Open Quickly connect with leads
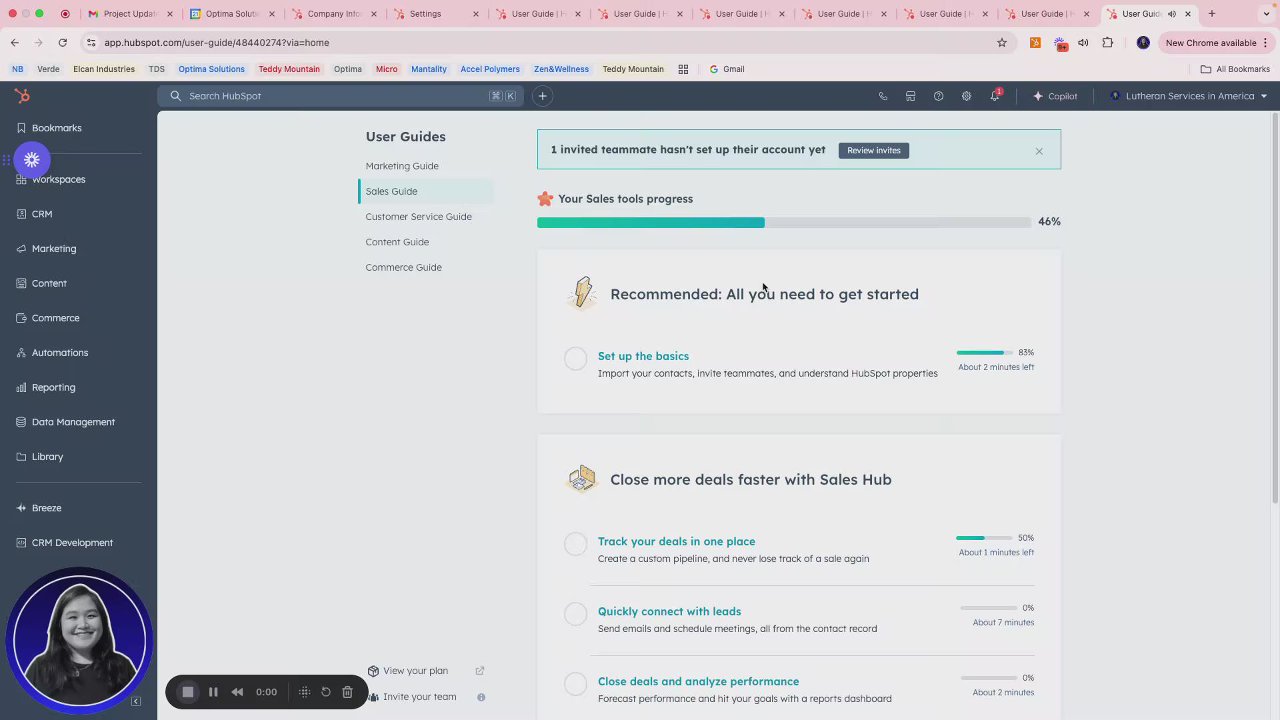Viewport: 1280px width, 720px height. 669,611
